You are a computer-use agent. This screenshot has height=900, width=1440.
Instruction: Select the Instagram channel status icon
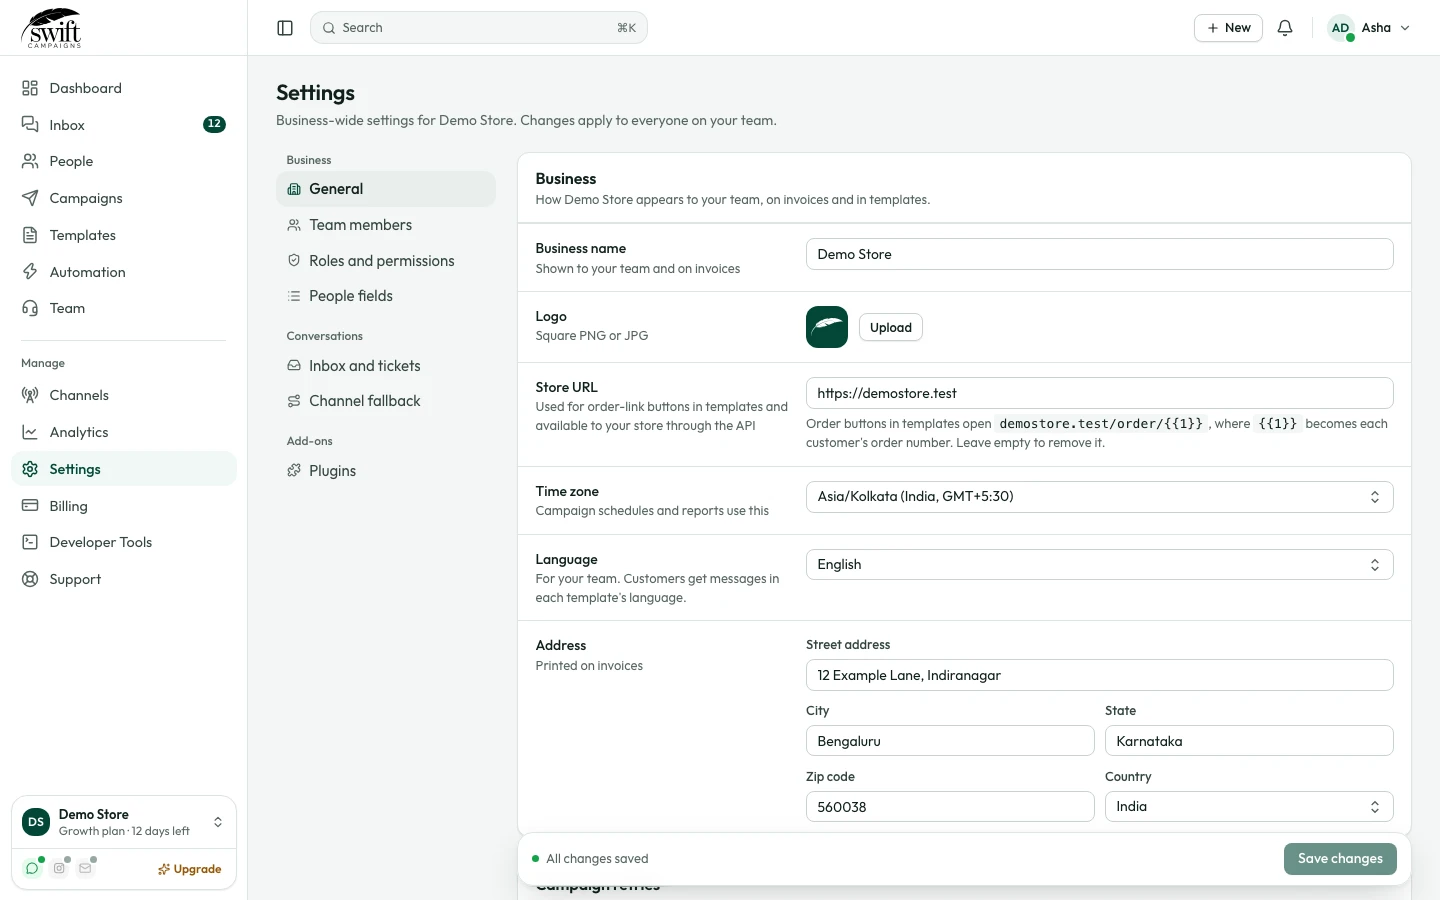tap(59, 868)
